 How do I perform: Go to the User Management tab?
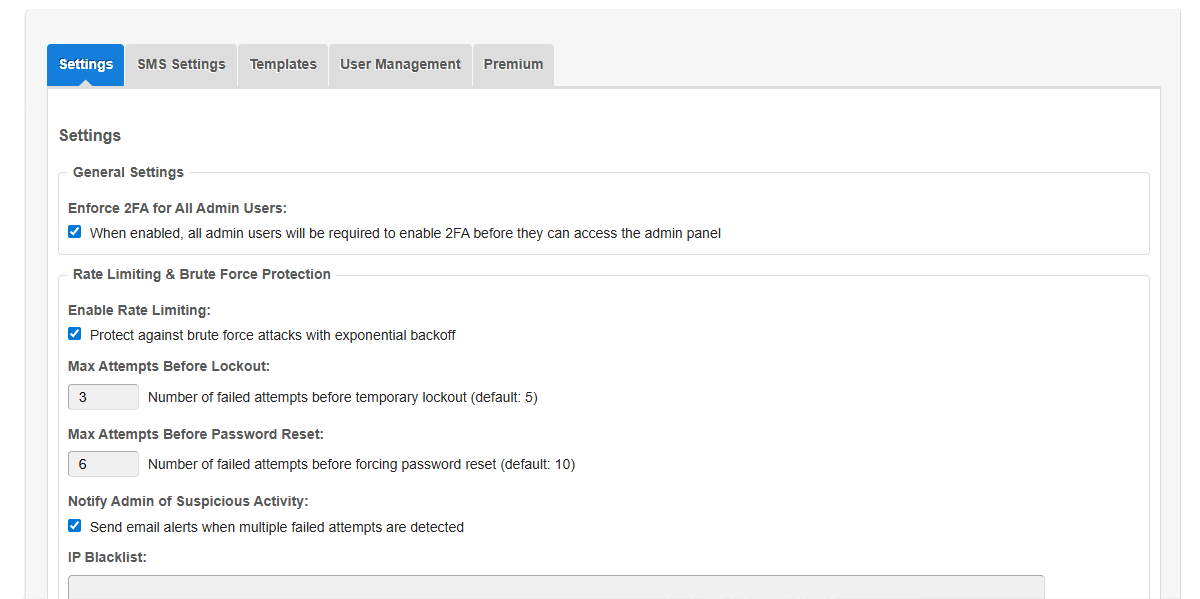click(400, 65)
